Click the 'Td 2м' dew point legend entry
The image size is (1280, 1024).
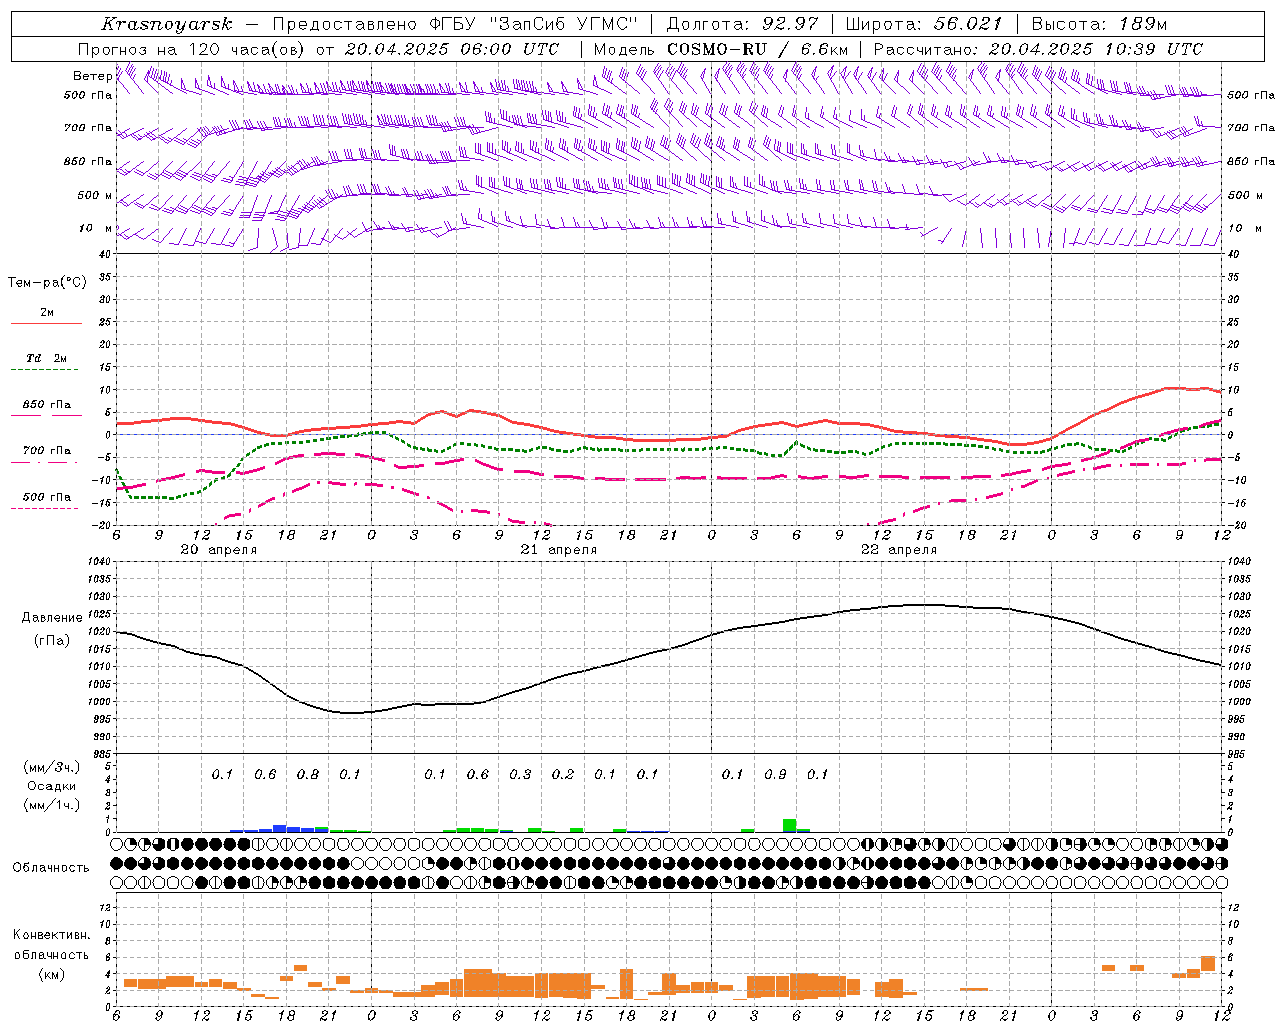47,358
